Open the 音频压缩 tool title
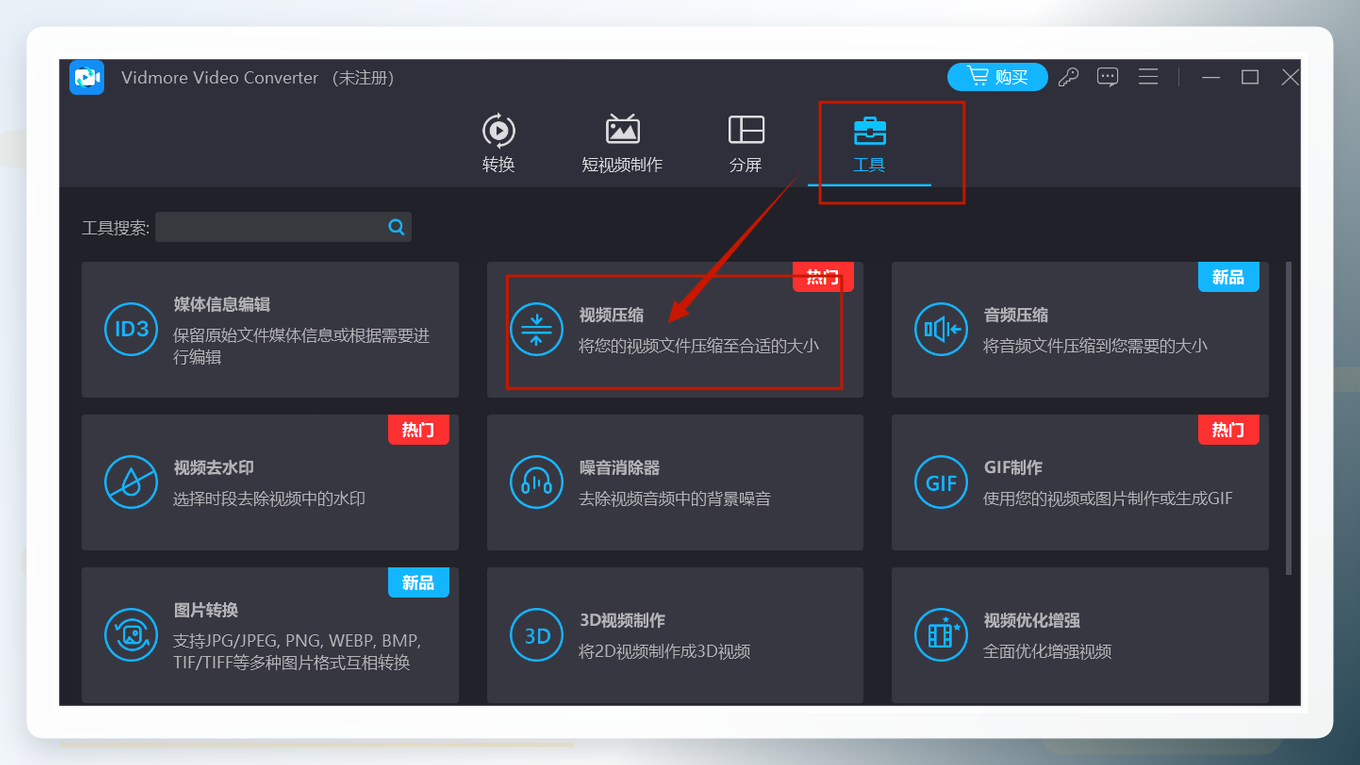This screenshot has width=1360, height=765. (x=1016, y=315)
